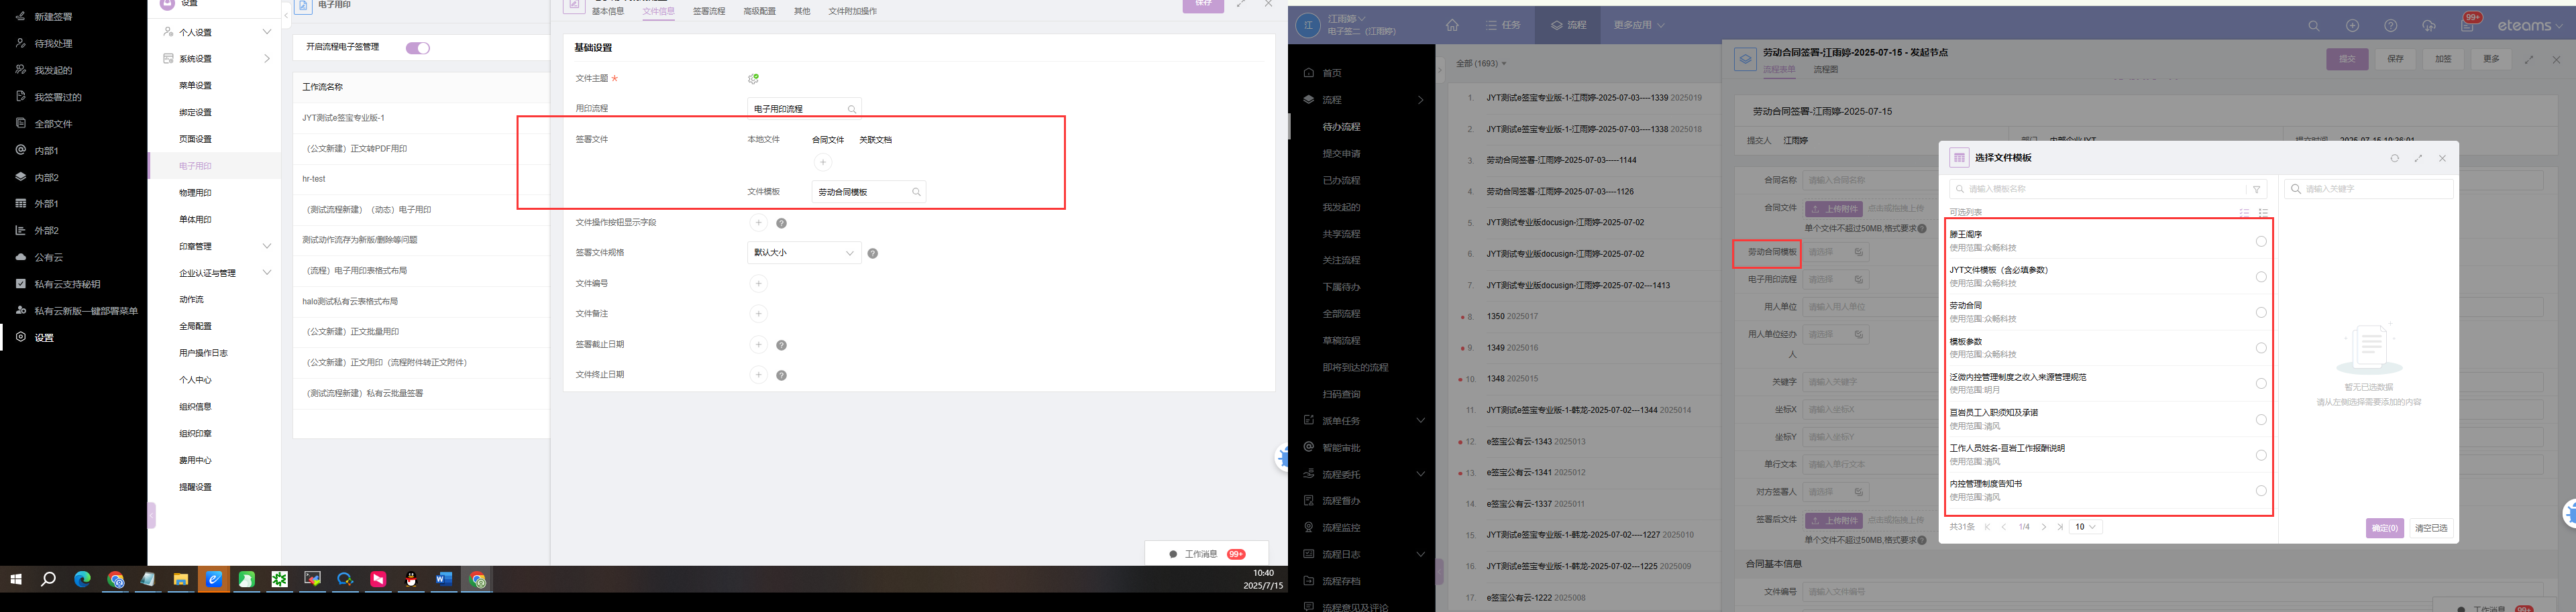
Task: Switch to the 基本信息 tab
Action: click(608, 12)
